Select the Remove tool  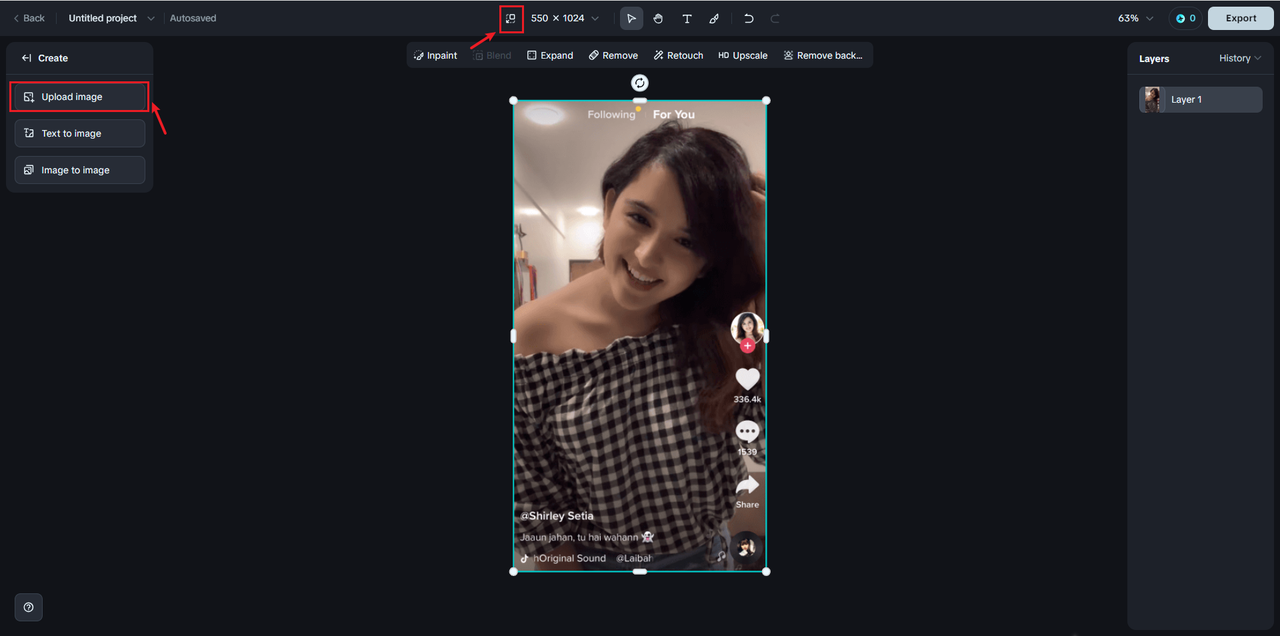613,55
